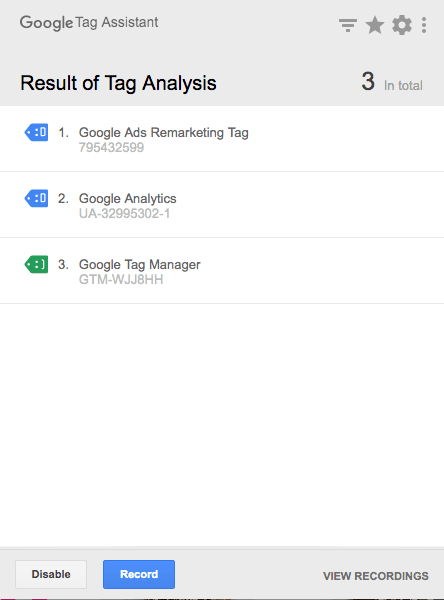Viewport: 444px width, 600px height.
Task: Start recording with the Record button
Action: pyautogui.click(x=139, y=574)
